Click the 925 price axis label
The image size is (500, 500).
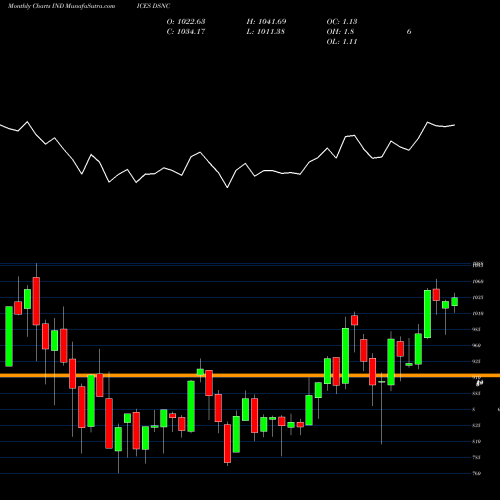coord(477,361)
